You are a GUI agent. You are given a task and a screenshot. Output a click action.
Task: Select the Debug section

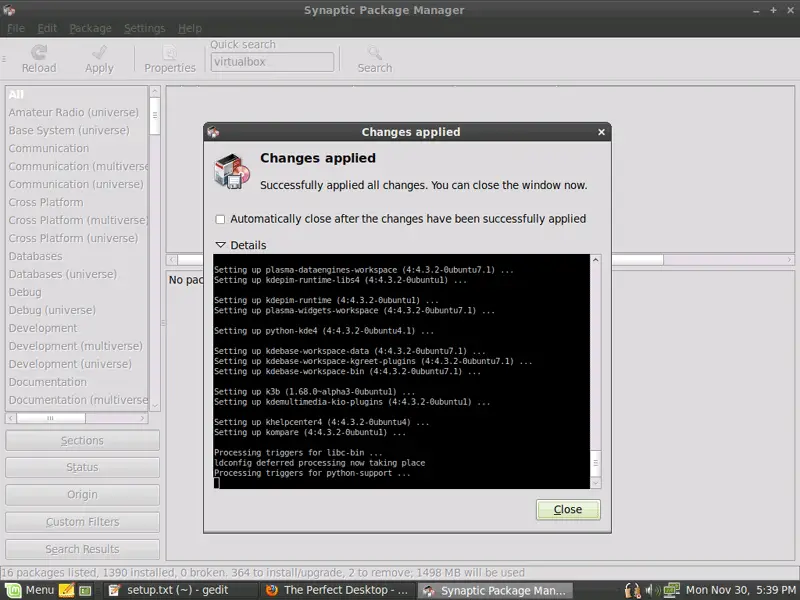(x=77, y=292)
